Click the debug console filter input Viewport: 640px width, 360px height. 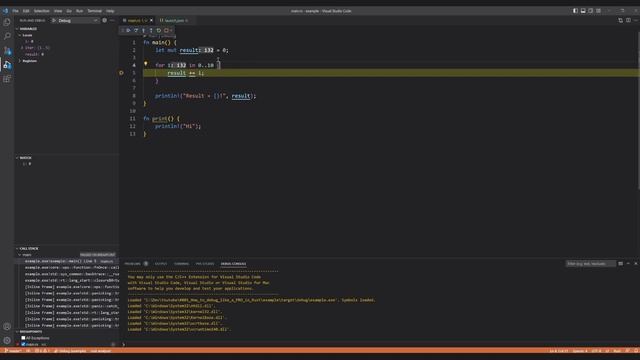coord(590,264)
